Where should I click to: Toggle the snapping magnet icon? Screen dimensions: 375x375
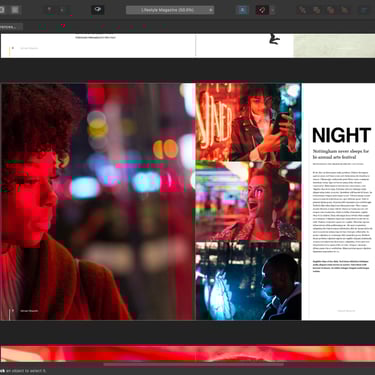pyautogui.click(x=262, y=10)
